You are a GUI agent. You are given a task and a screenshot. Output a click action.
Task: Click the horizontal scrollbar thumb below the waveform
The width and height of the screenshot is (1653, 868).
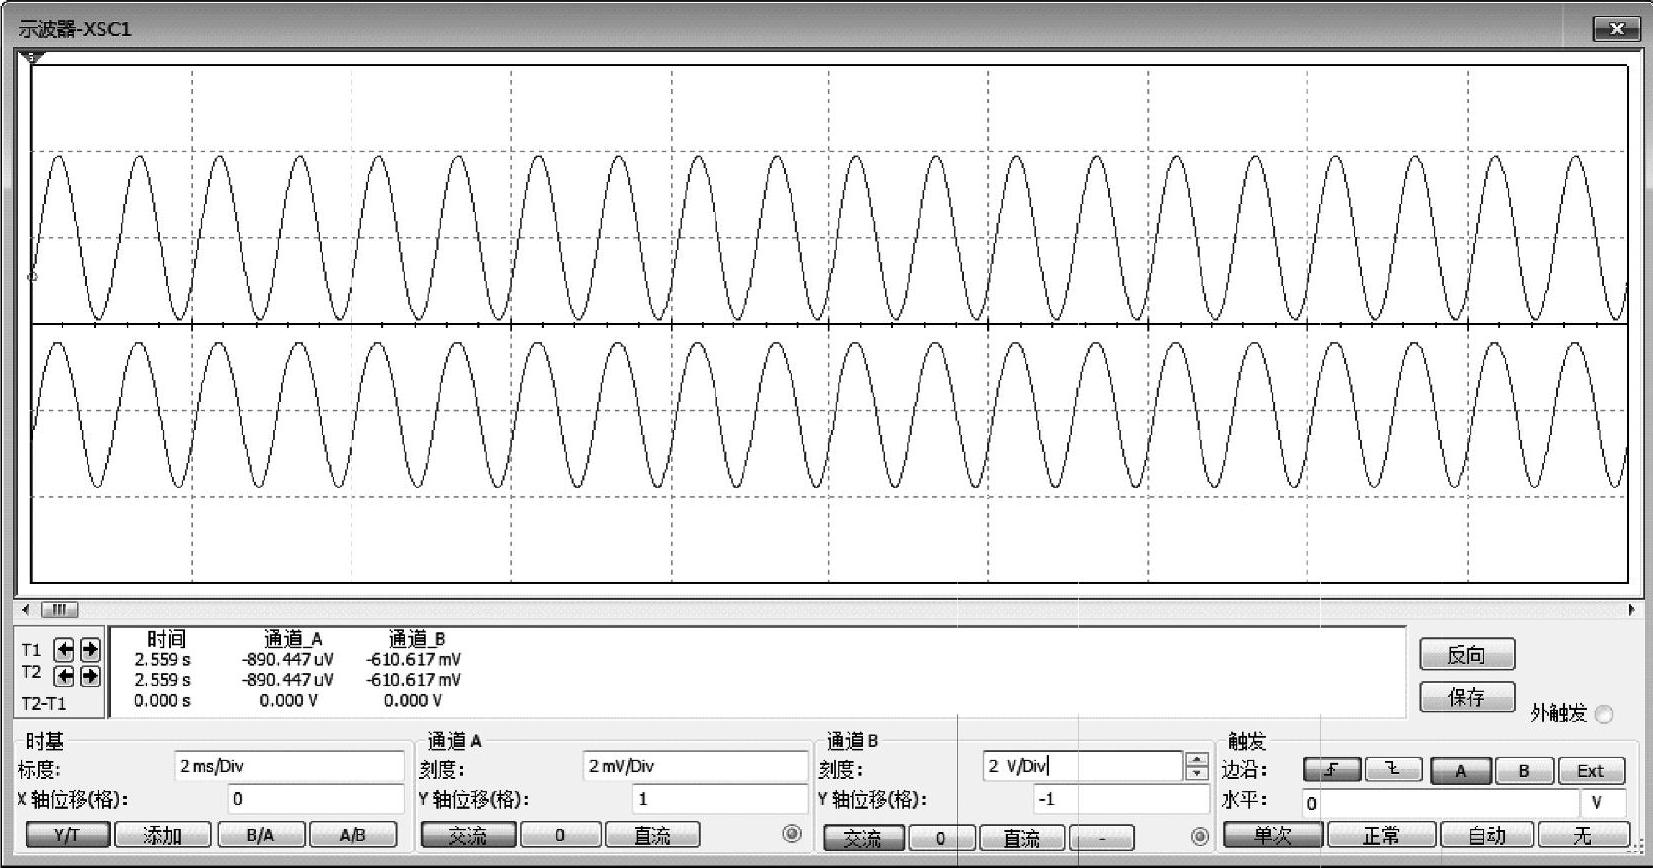point(59,609)
